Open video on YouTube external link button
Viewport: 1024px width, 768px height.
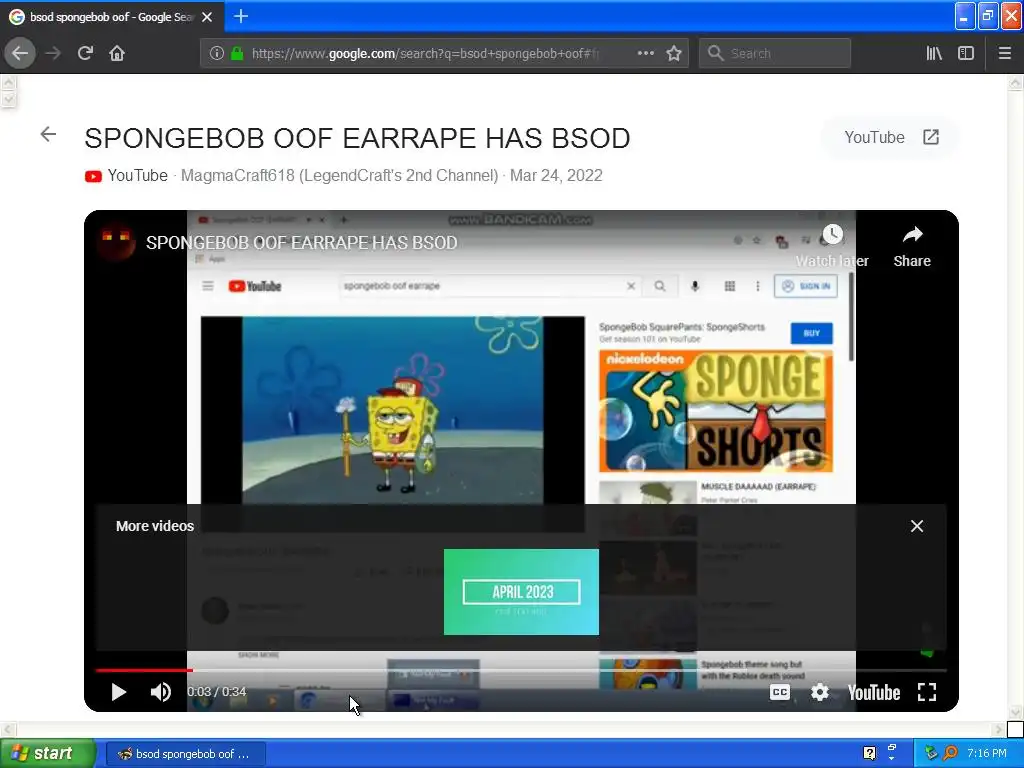[891, 137]
